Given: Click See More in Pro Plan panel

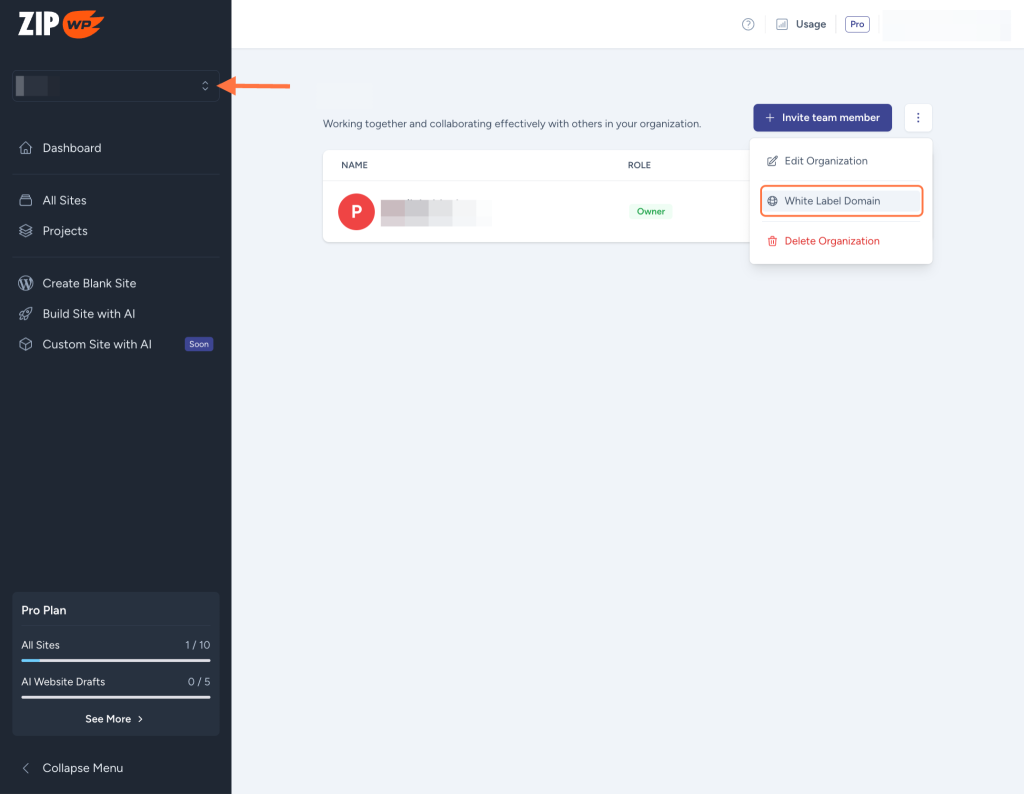Looking at the screenshot, I should coord(115,719).
